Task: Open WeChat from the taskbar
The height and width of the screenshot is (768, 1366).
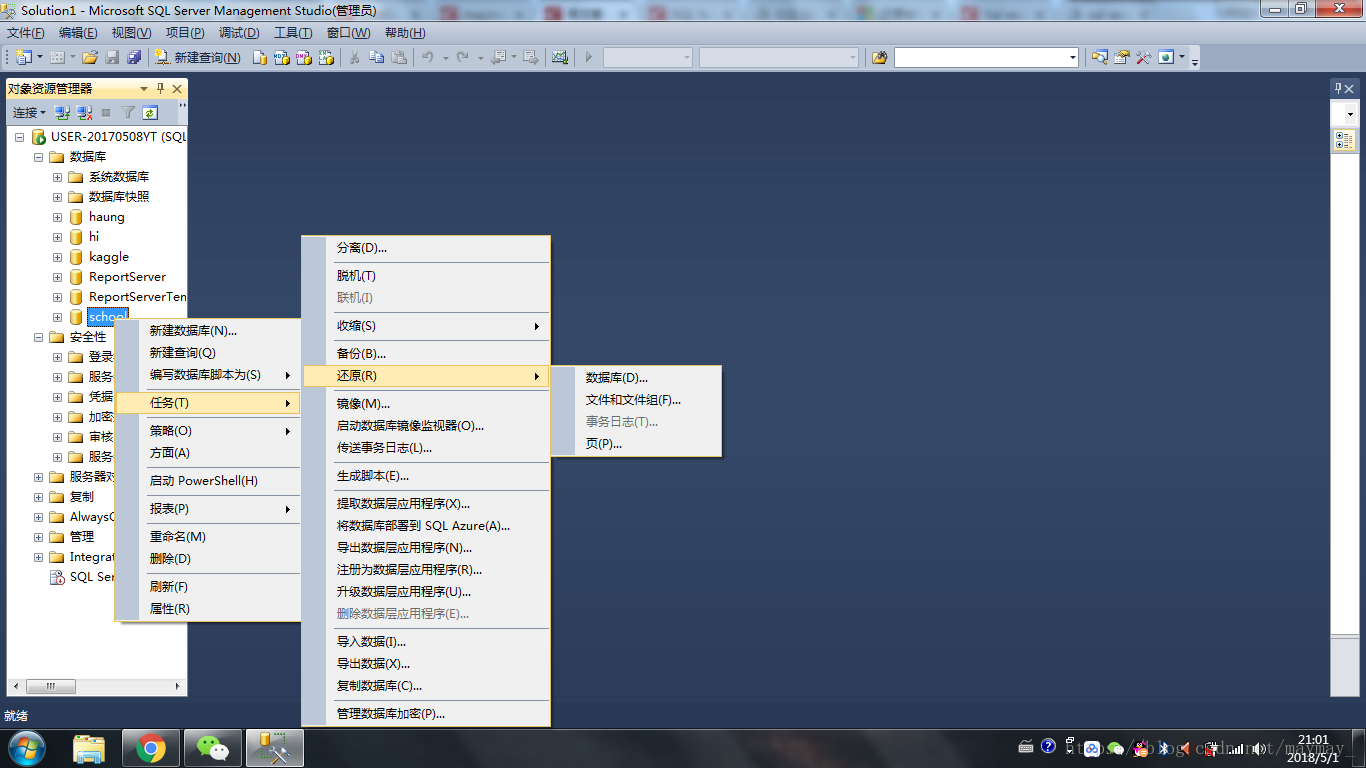Action: click(212, 748)
